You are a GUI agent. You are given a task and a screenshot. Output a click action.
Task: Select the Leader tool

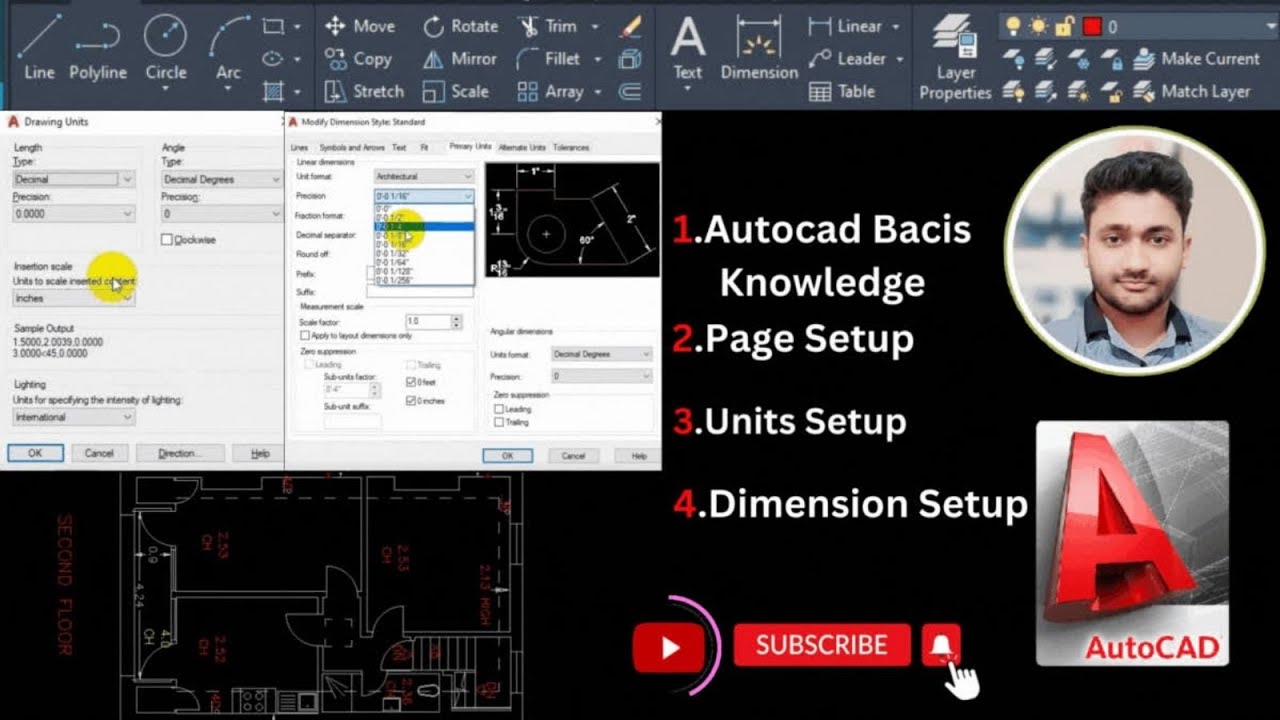point(848,59)
